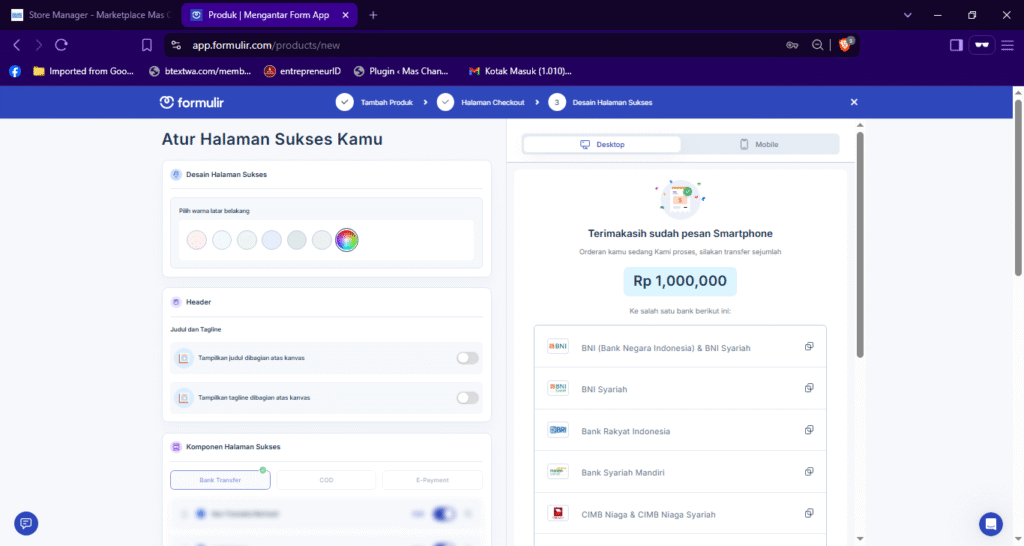Open btextwa.com bookmark

coord(200,71)
